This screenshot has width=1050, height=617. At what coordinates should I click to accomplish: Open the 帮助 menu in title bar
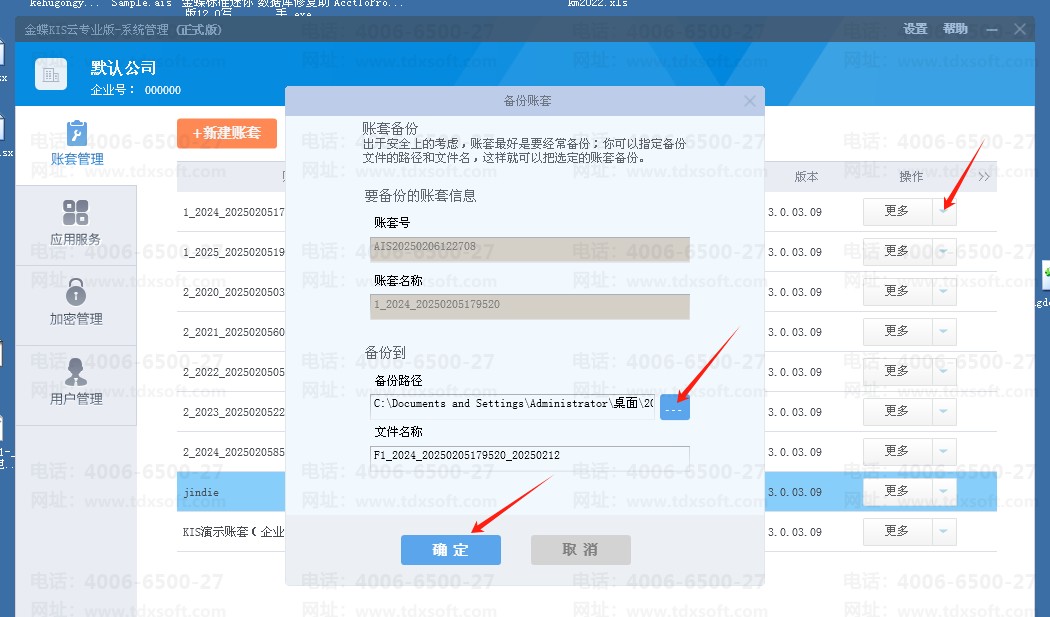point(956,29)
